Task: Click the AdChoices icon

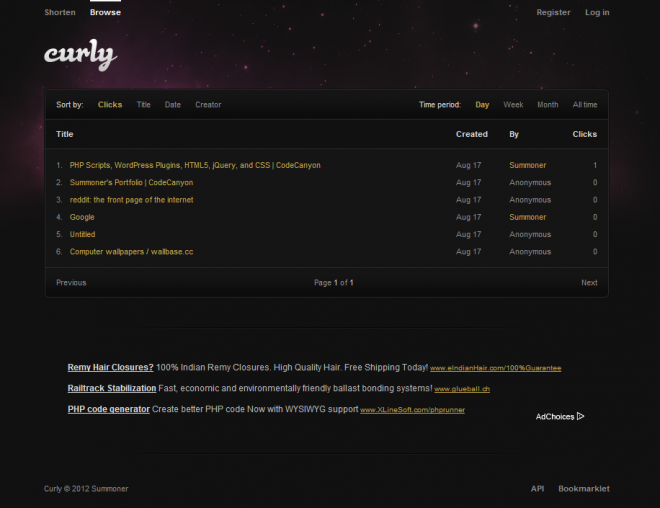Action: pos(580,416)
